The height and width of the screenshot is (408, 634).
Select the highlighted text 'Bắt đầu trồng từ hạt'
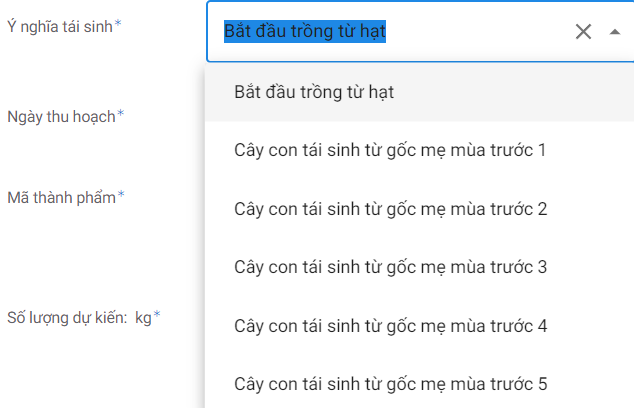(305, 32)
